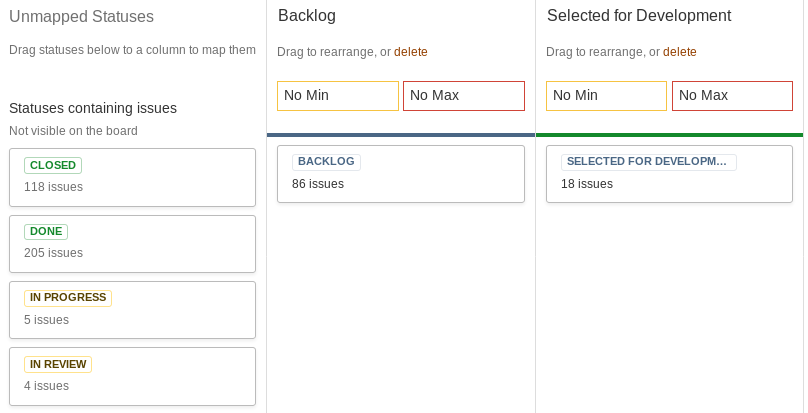Click the Selected for Development column title

pyautogui.click(x=639, y=15)
